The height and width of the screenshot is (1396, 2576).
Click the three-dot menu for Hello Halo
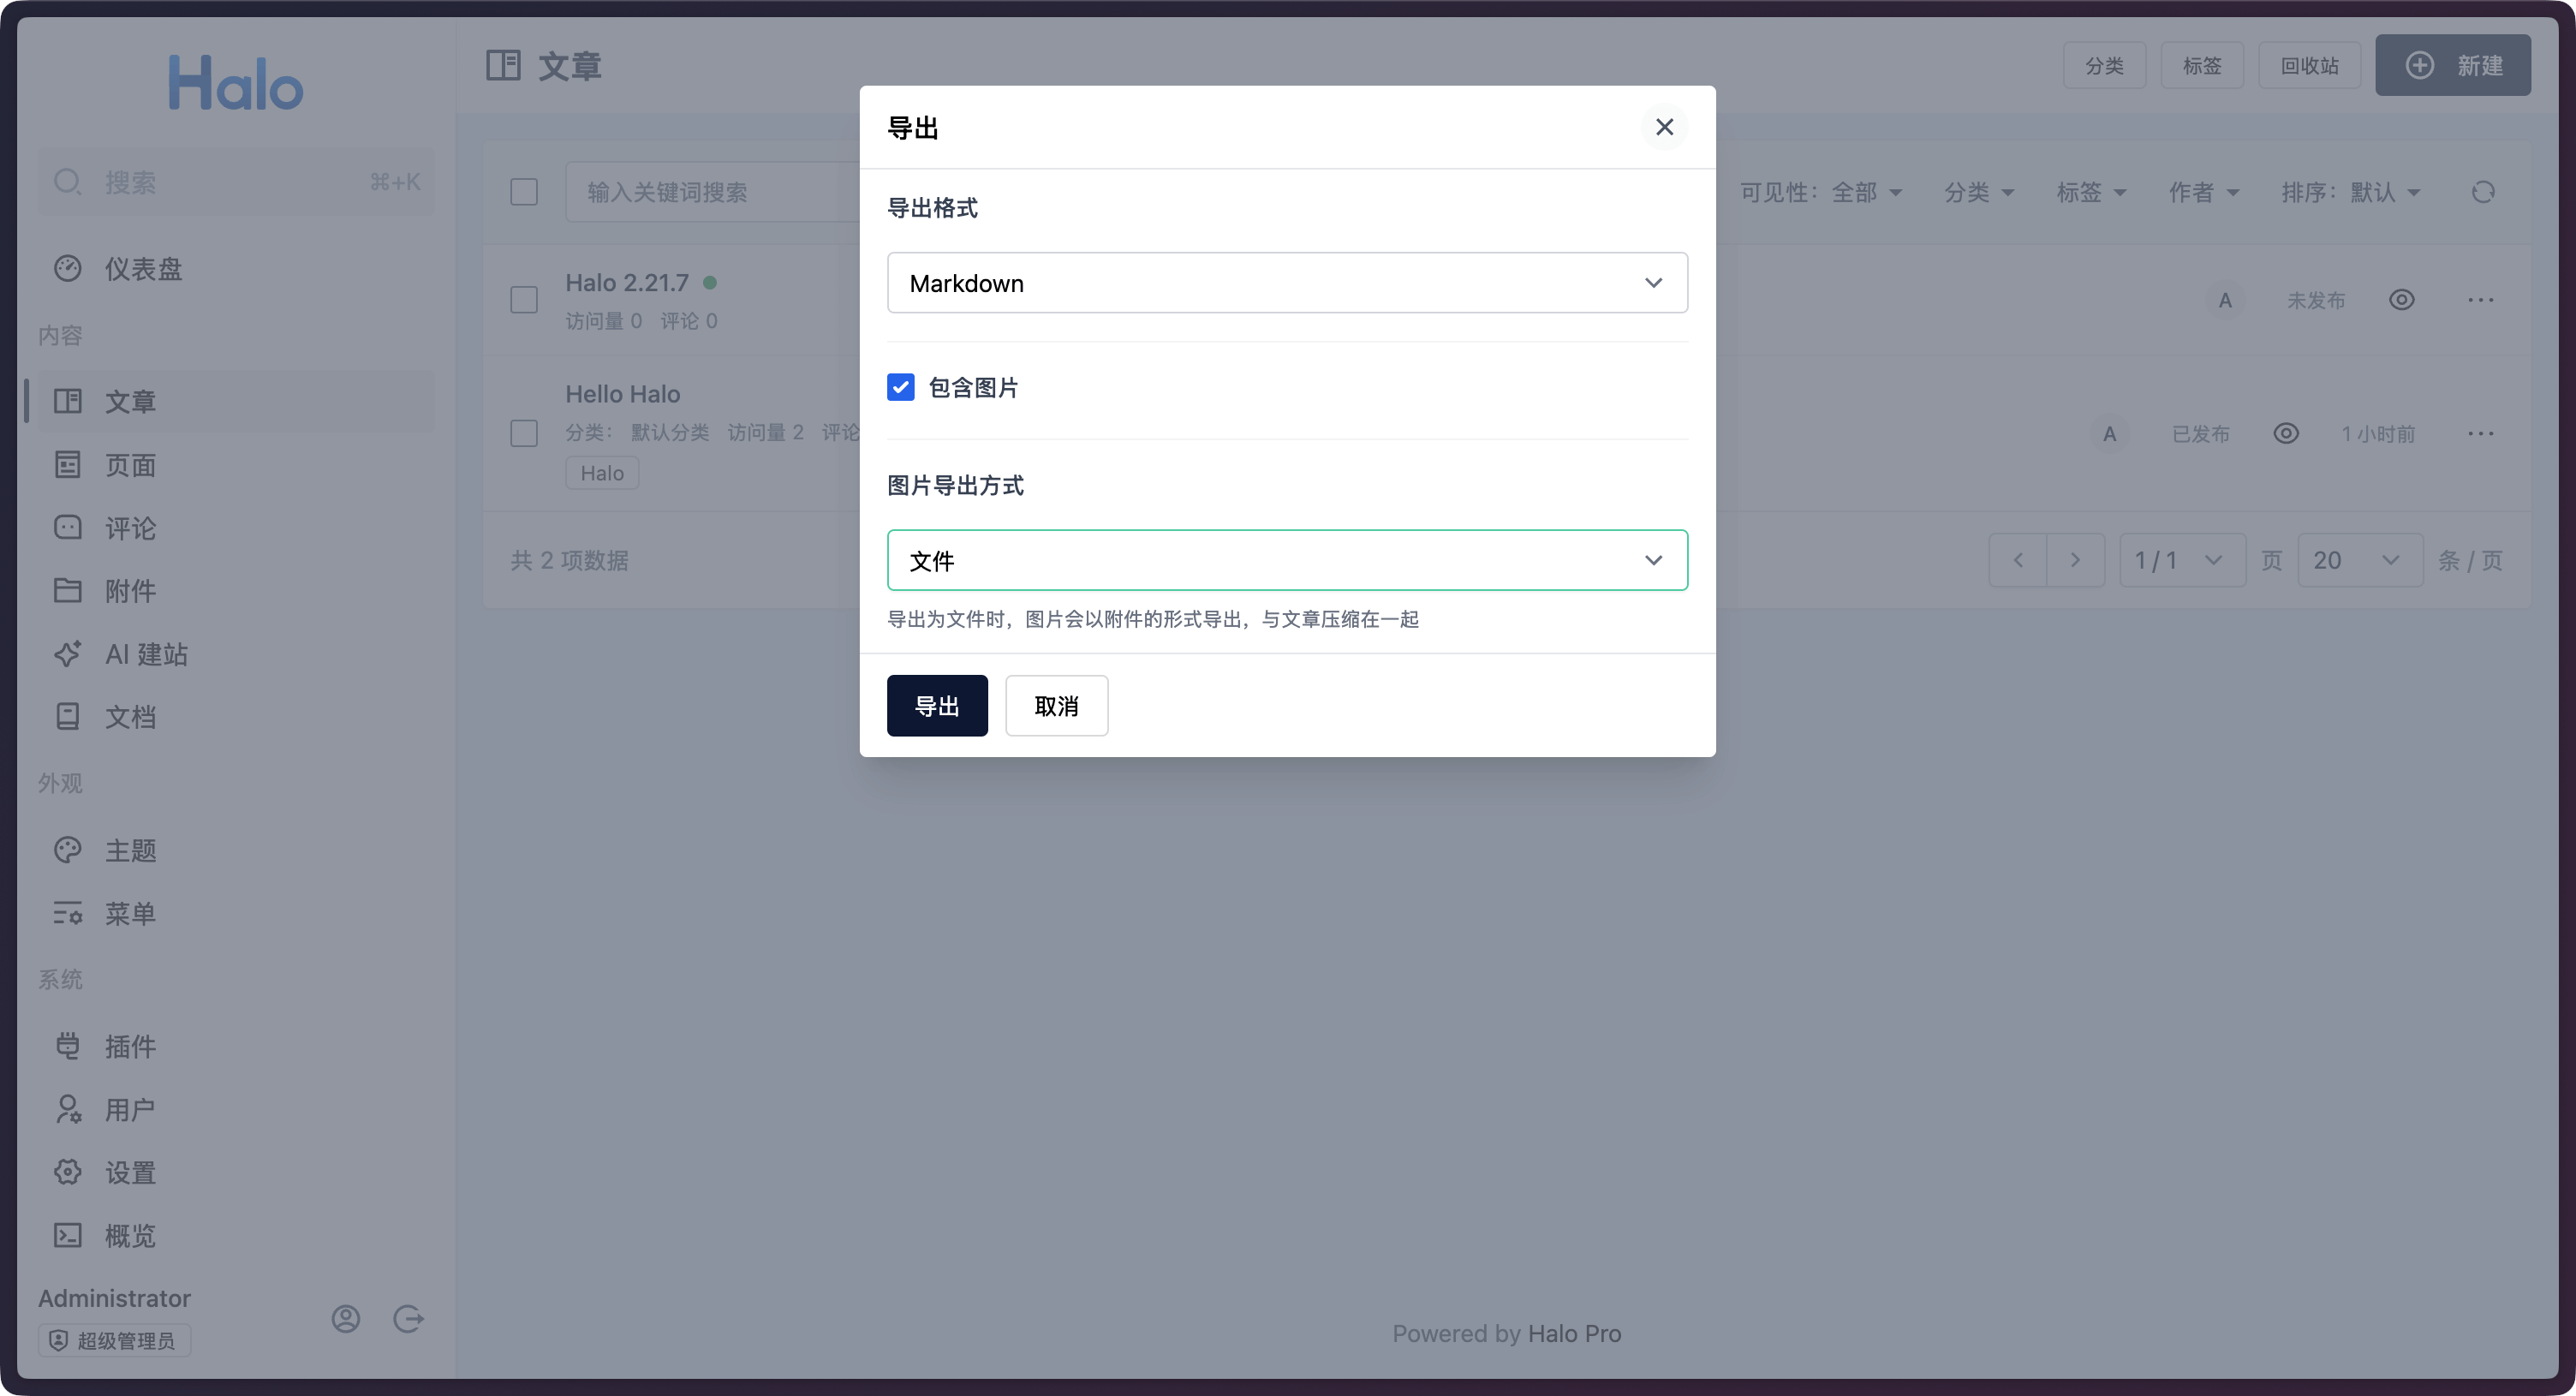tap(2480, 433)
